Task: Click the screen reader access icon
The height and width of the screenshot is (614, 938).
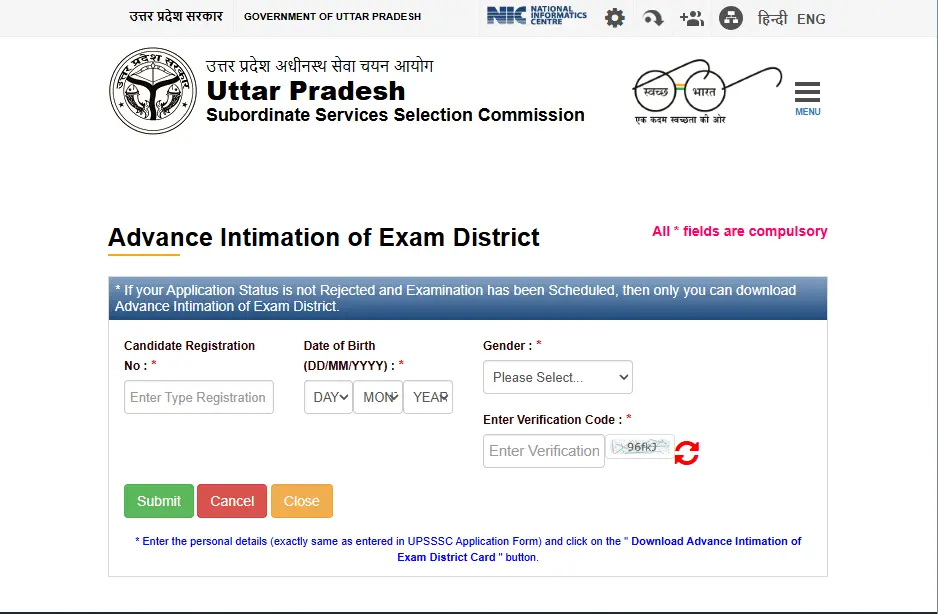Action: (653, 18)
